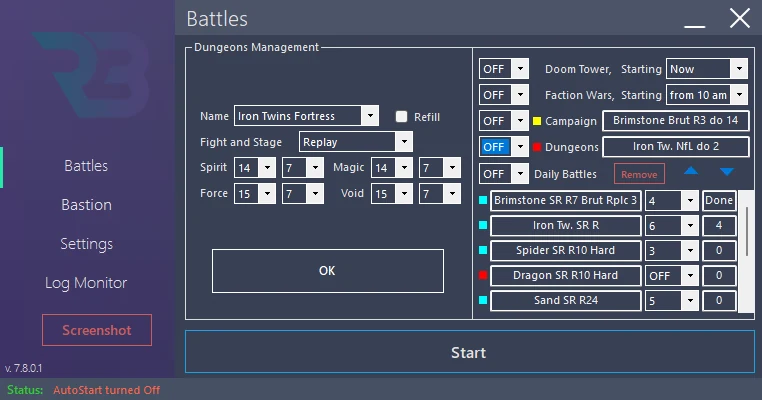Screen dimensions: 762x400
Task: Select Brimstone SR R7 Brut Rplc 3 entry
Action: [x=566, y=200]
